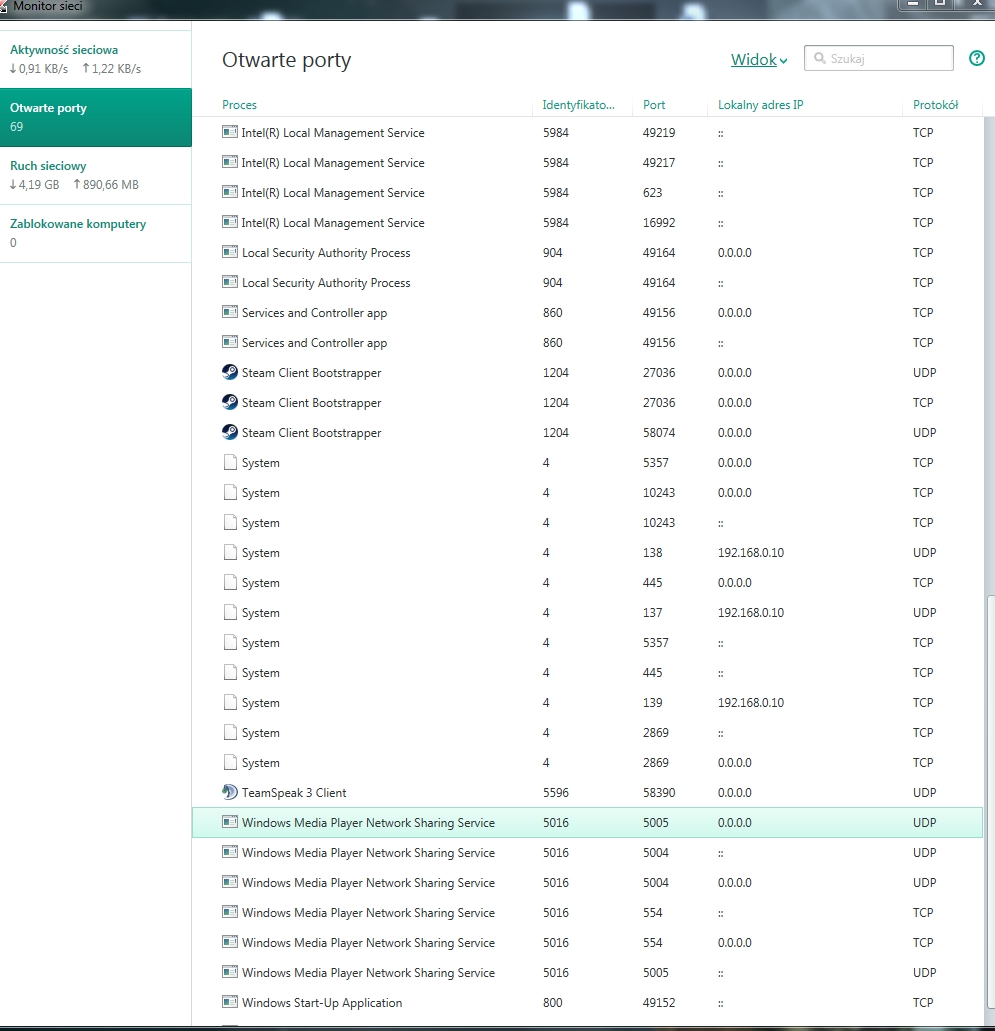995x1031 pixels.
Task: Open the help question mark icon
Action: tap(977, 59)
